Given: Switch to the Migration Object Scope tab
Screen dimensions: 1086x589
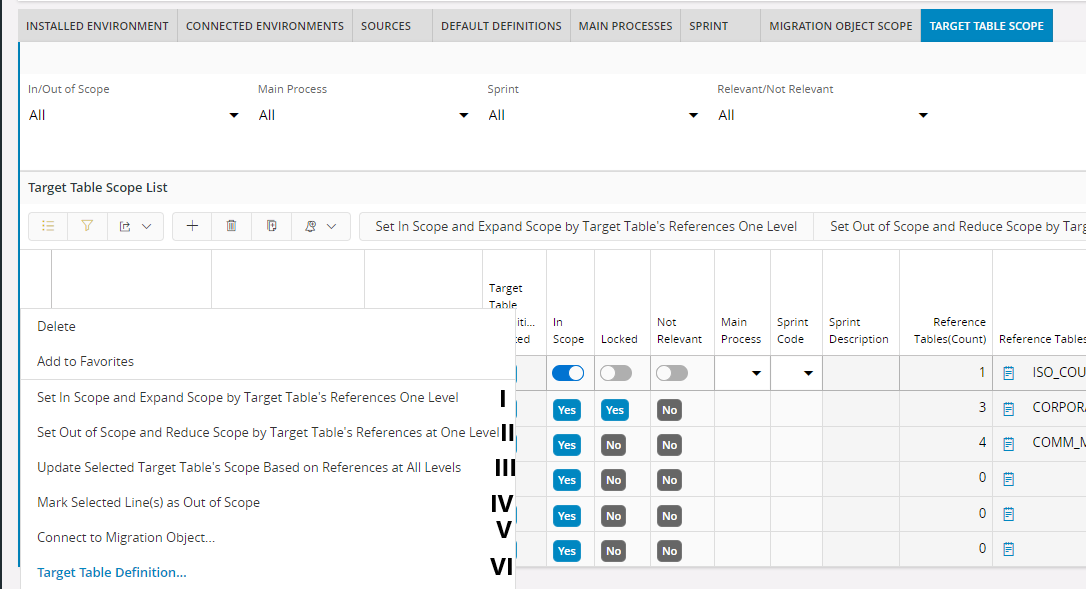Looking at the screenshot, I should pos(840,26).
